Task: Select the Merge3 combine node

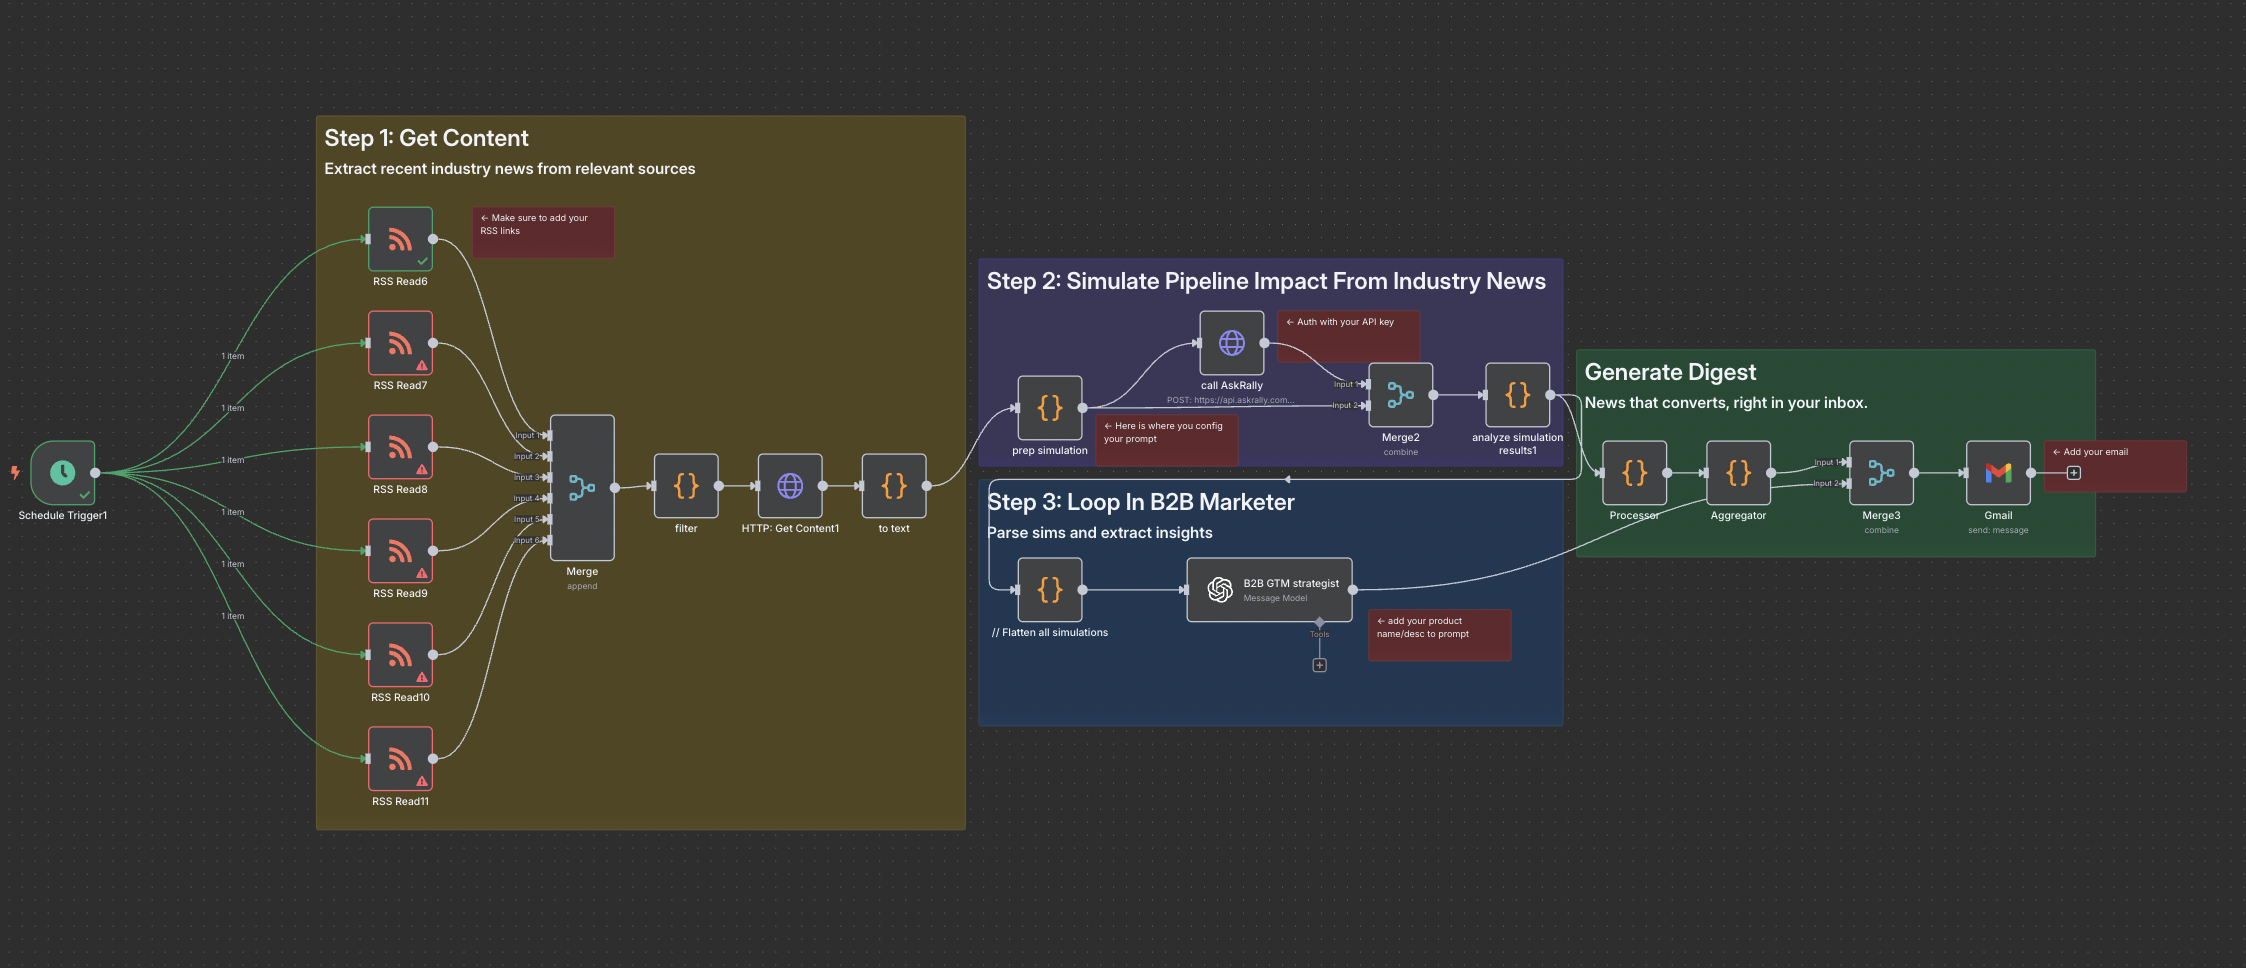Action: (1882, 473)
